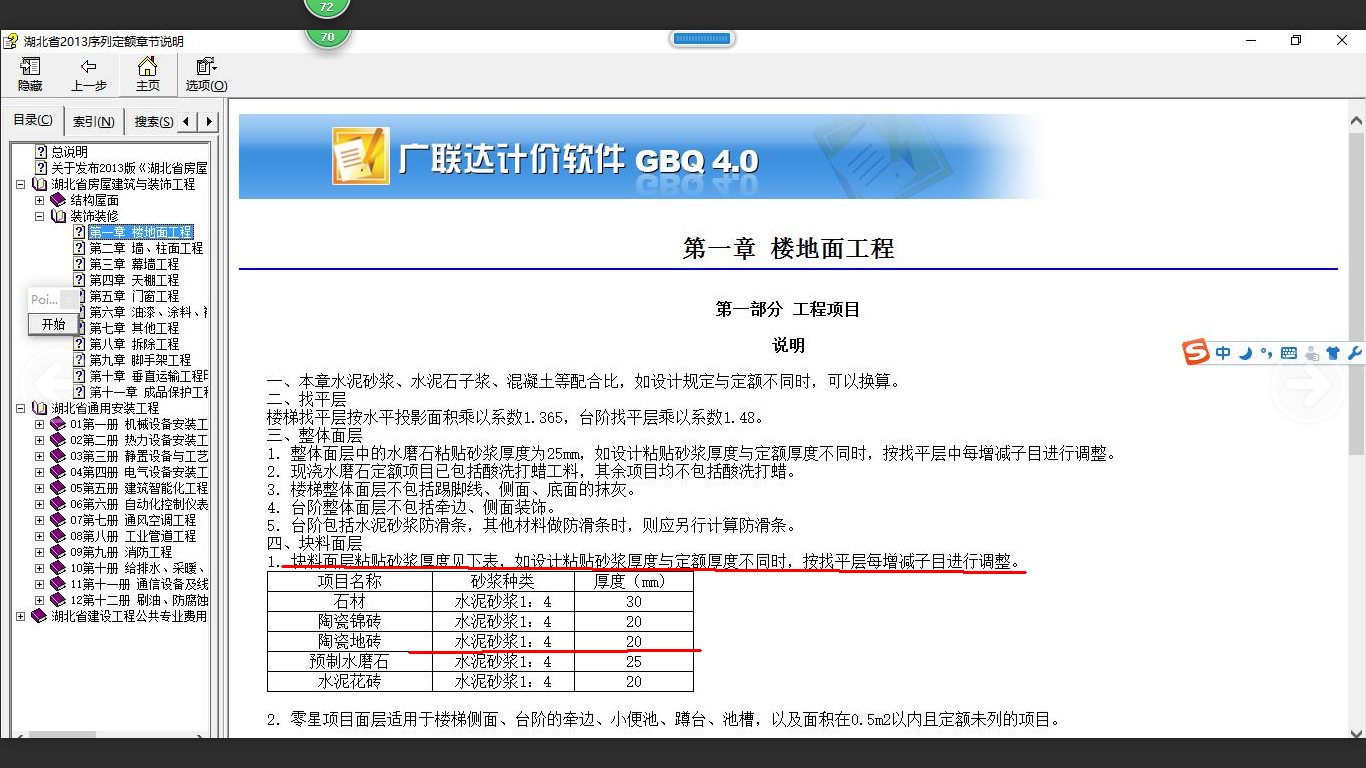
Task: Select 第三章 幕墙工程 topic
Action: (134, 264)
